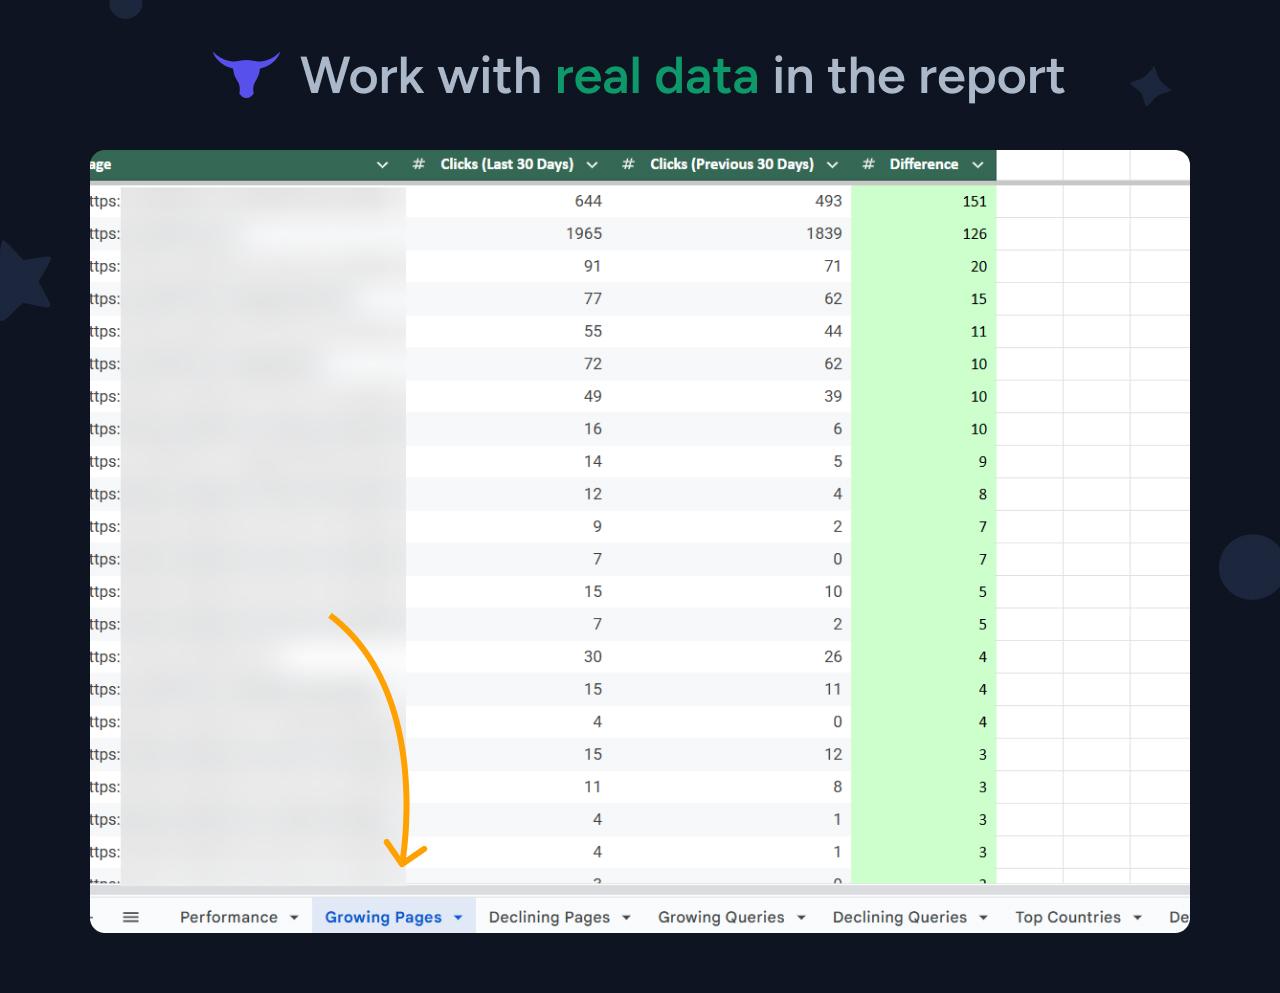This screenshot has height=993, width=1280.
Task: Open the Growing Queries sheet tab
Action: (x=721, y=916)
